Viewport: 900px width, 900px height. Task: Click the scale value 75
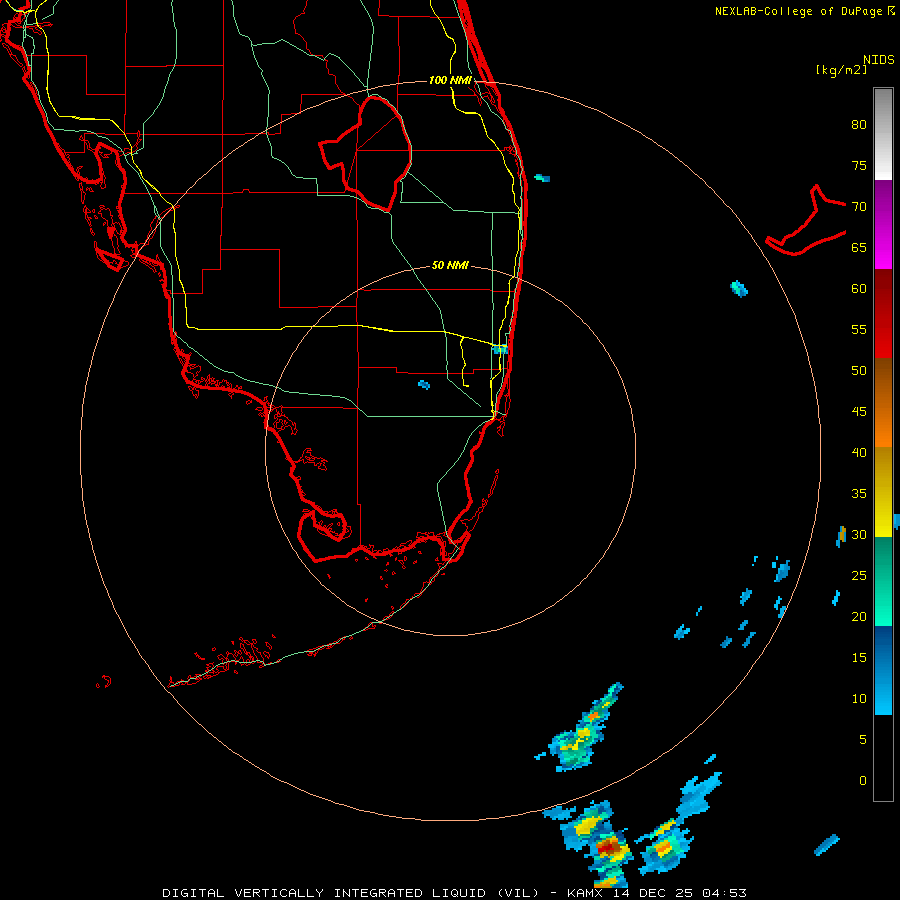coord(859,165)
